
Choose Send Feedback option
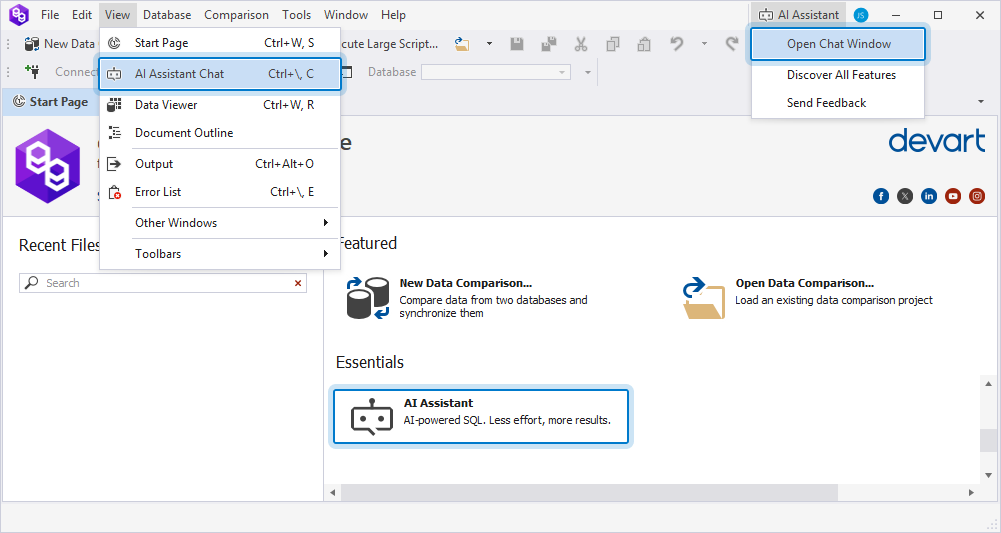838,103
